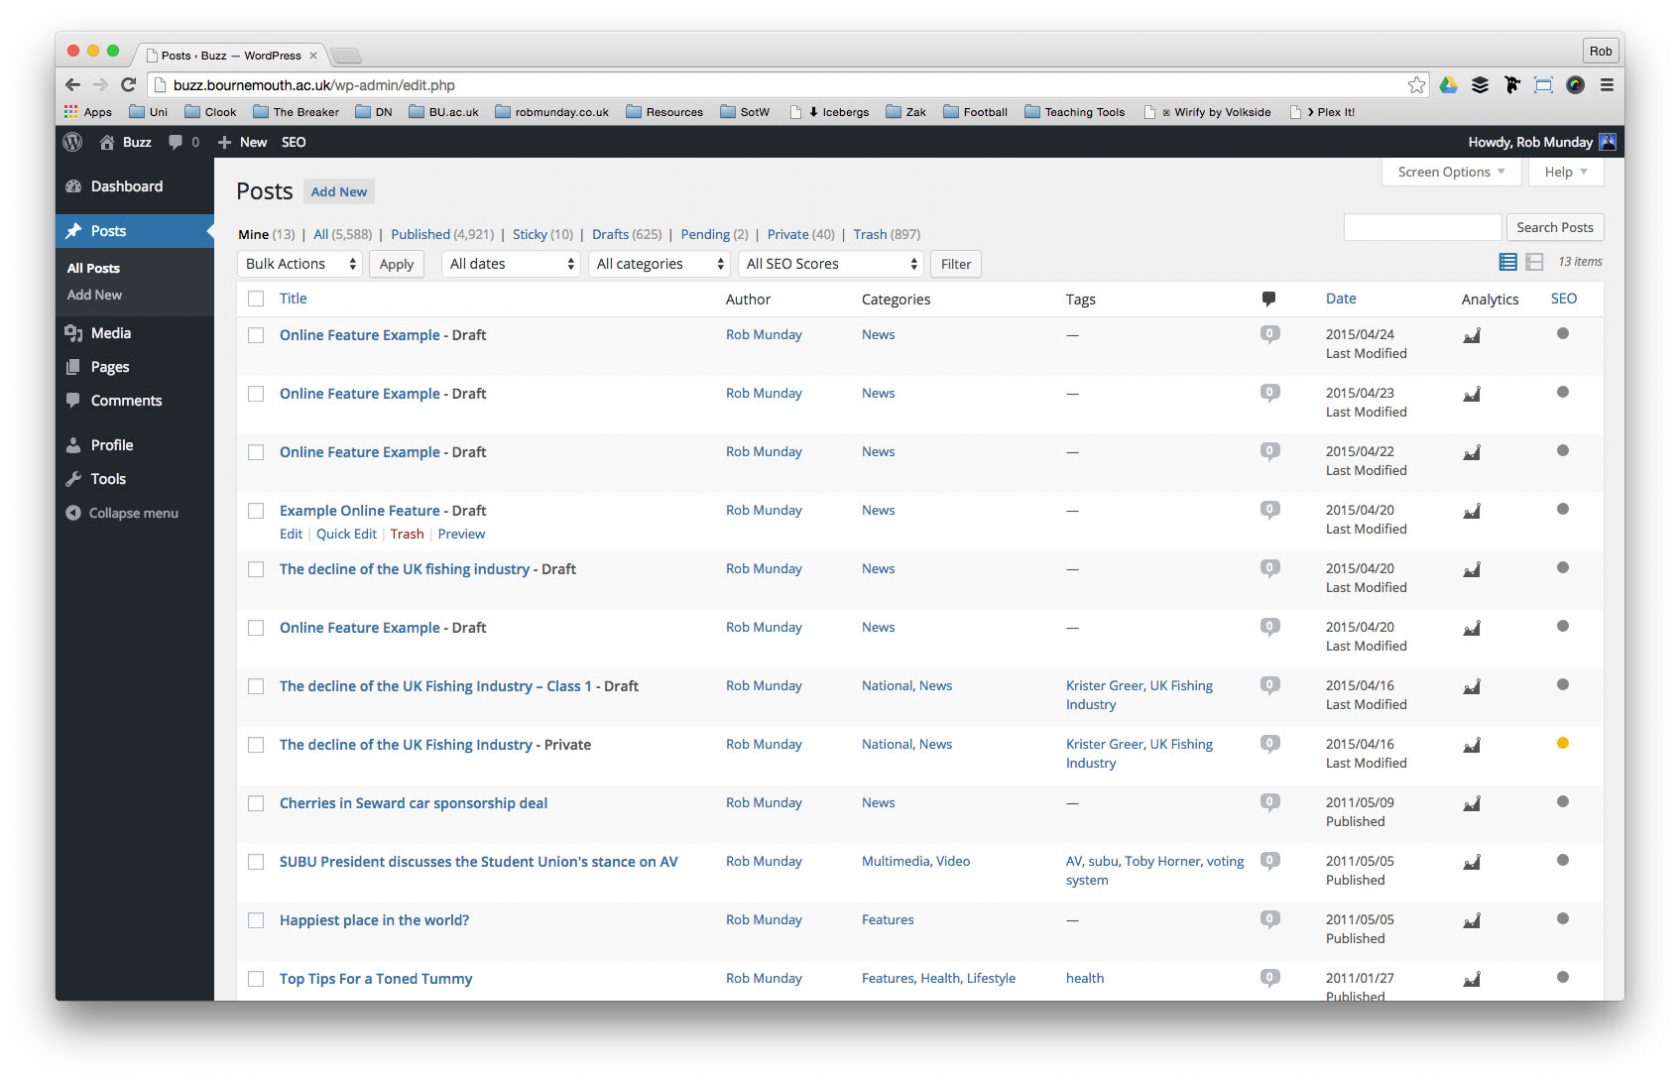1680x1080 pixels.
Task: Click comment count bubble for Top Tips post
Action: tap(1270, 978)
